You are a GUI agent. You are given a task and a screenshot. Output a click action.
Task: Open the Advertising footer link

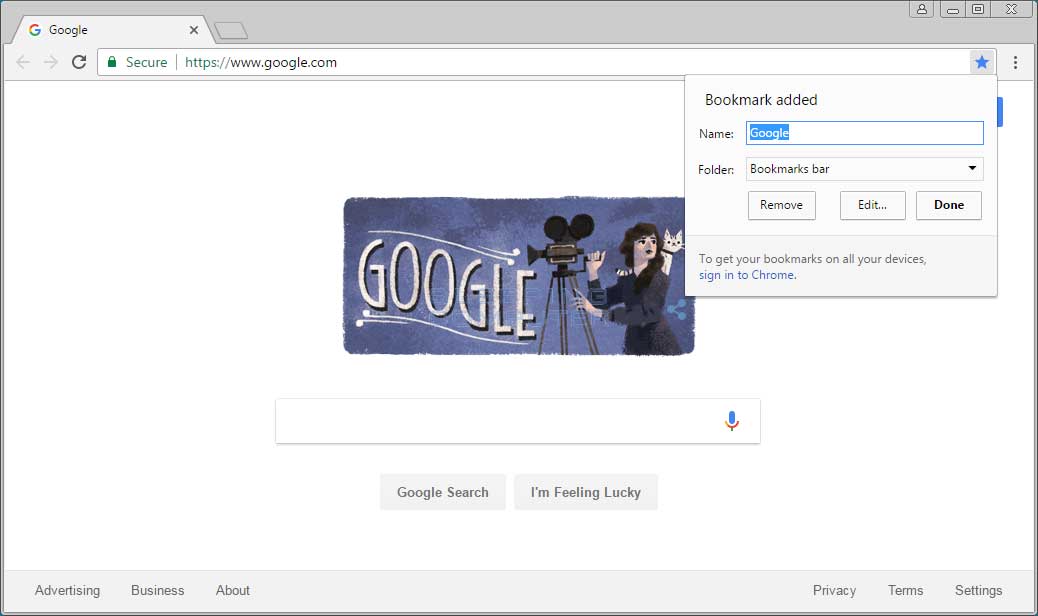pyautogui.click(x=68, y=590)
